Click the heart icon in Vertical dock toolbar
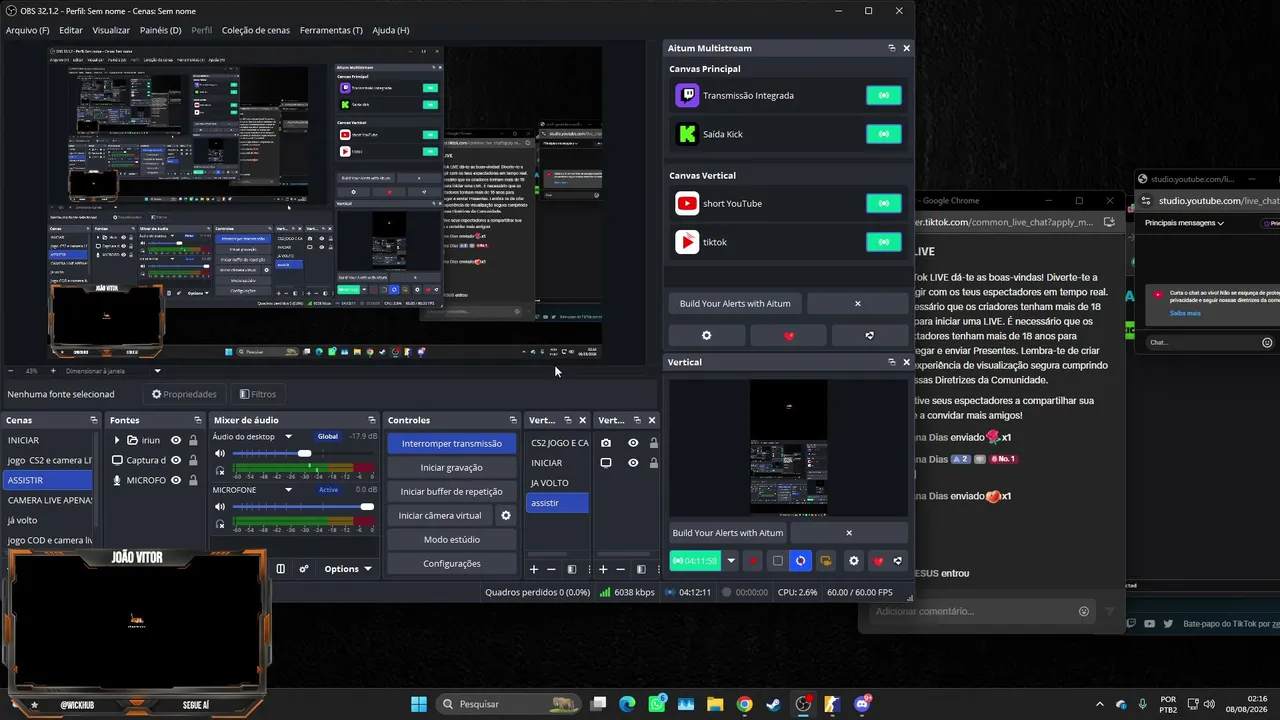 pyautogui.click(x=878, y=561)
